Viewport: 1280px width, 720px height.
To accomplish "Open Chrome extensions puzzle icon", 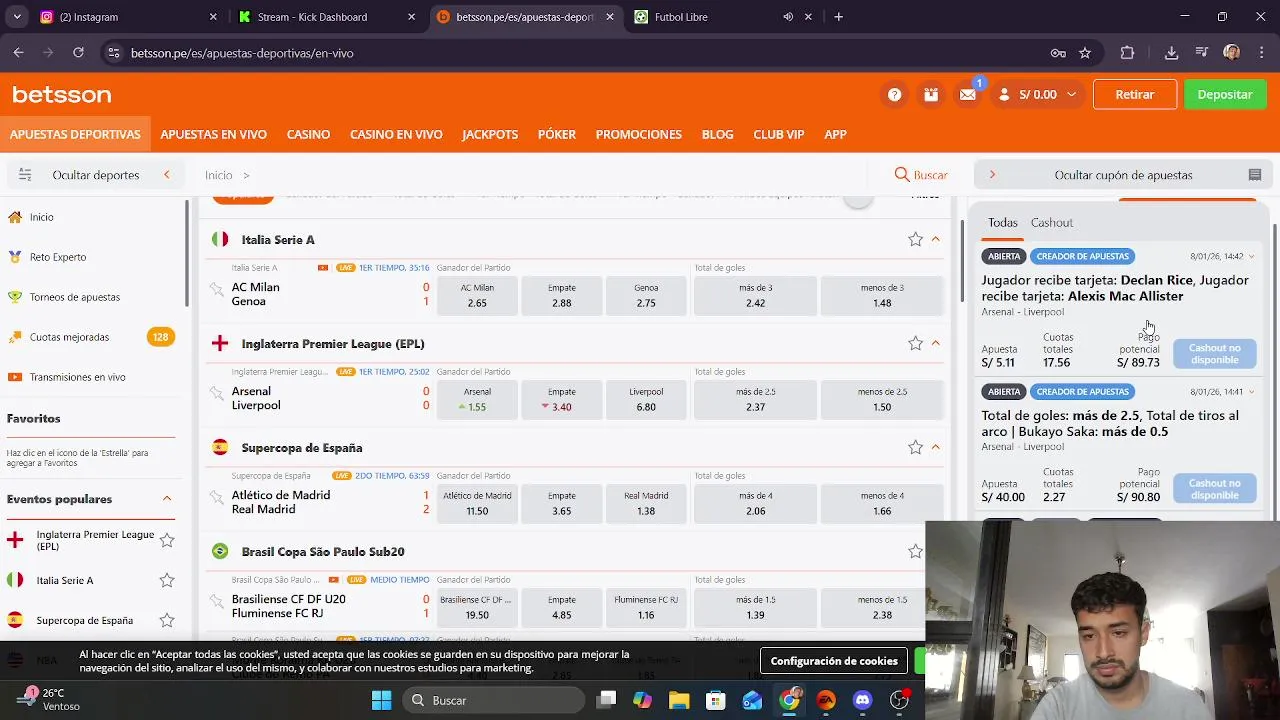I will 1127,53.
